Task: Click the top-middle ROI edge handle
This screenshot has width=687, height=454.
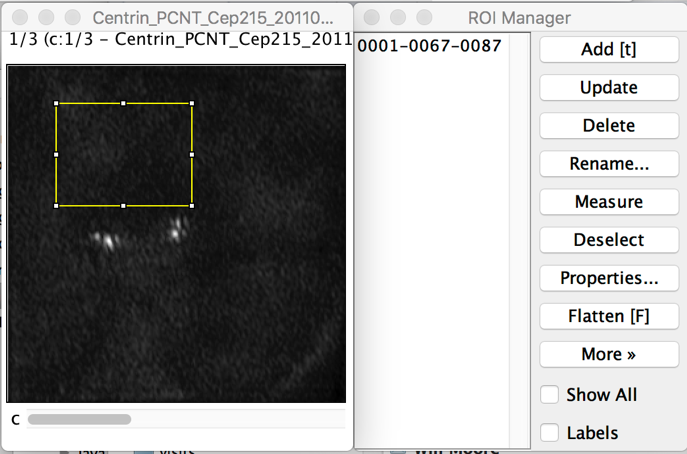Action: pyautogui.click(x=124, y=103)
